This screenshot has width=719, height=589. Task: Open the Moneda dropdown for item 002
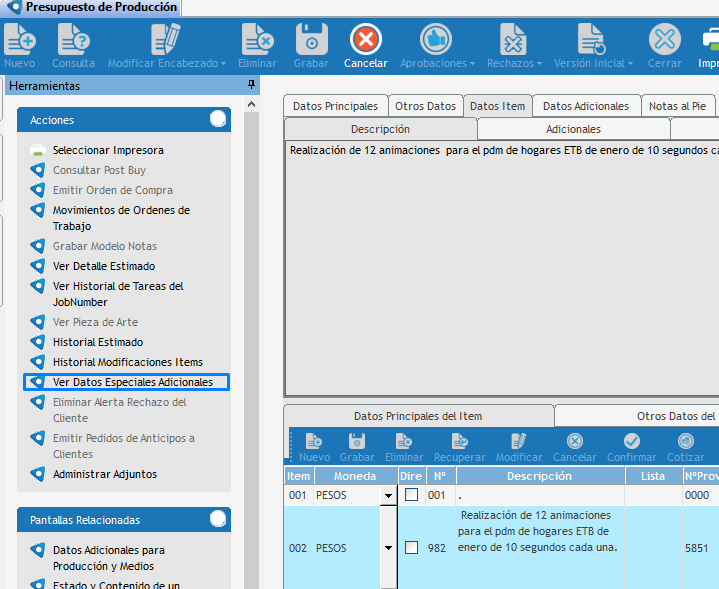(x=387, y=548)
